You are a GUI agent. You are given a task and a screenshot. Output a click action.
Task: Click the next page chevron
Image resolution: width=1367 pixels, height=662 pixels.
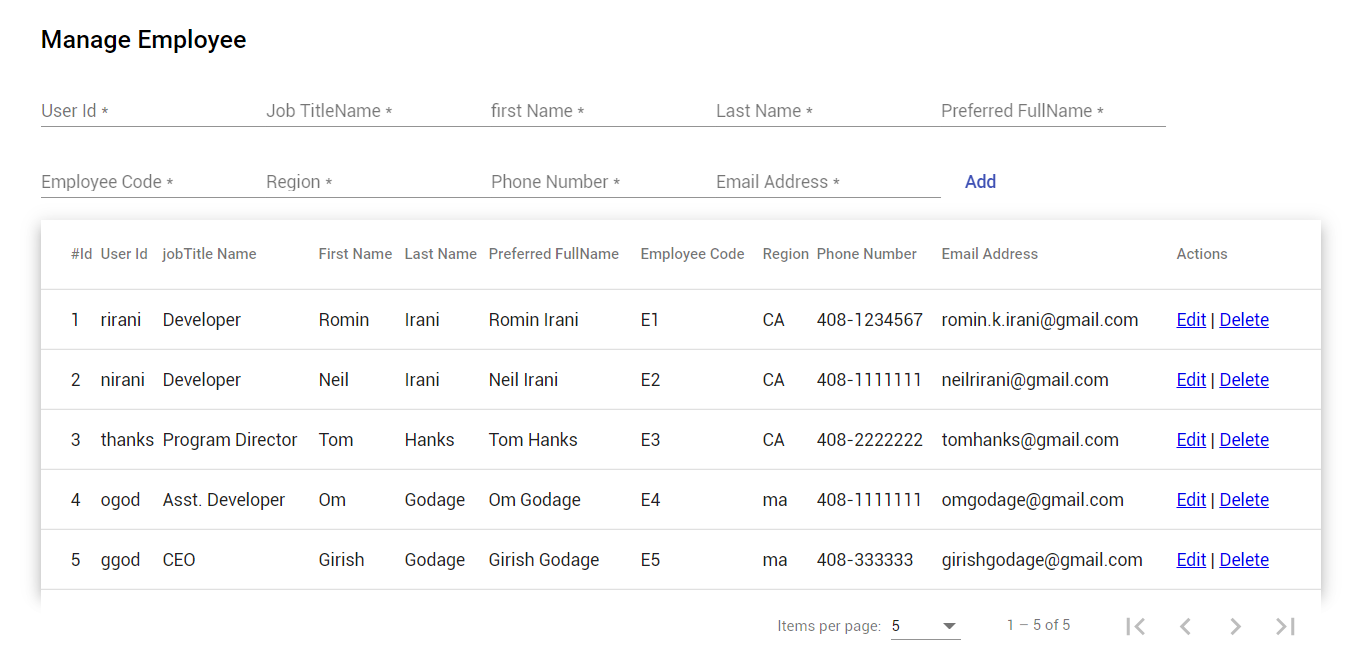point(1235,626)
